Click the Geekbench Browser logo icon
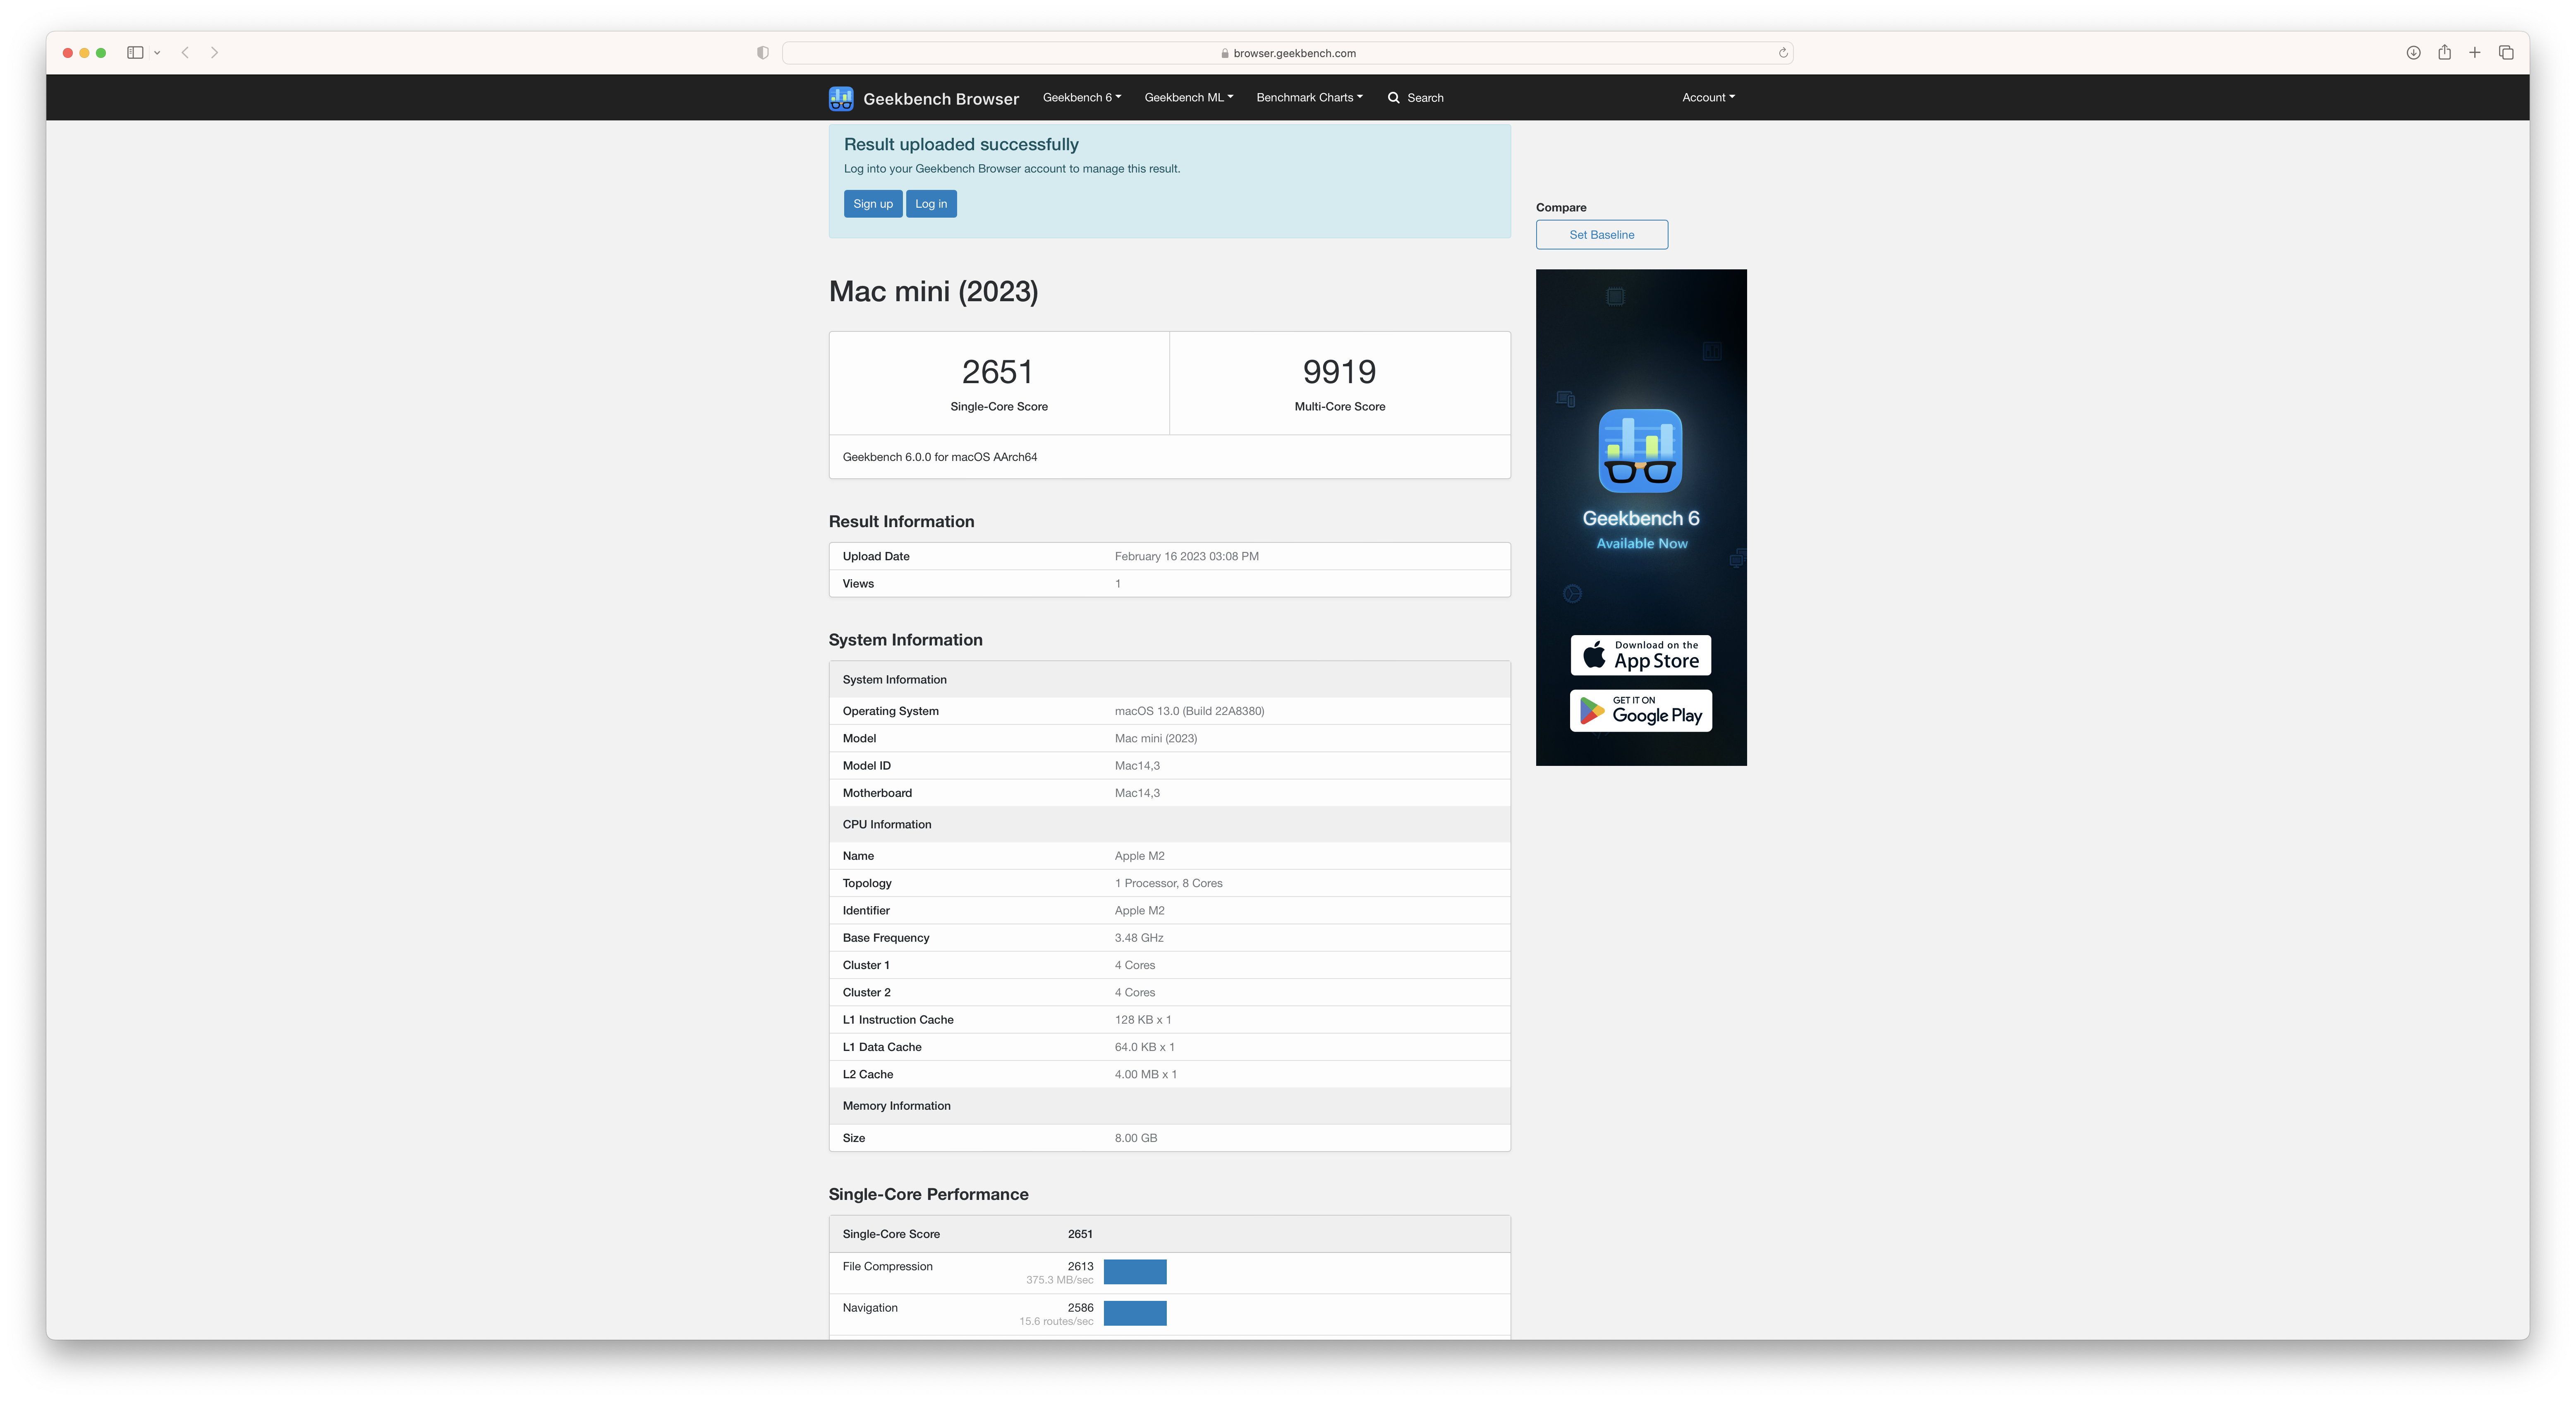This screenshot has width=2576, height=1401. (840, 98)
